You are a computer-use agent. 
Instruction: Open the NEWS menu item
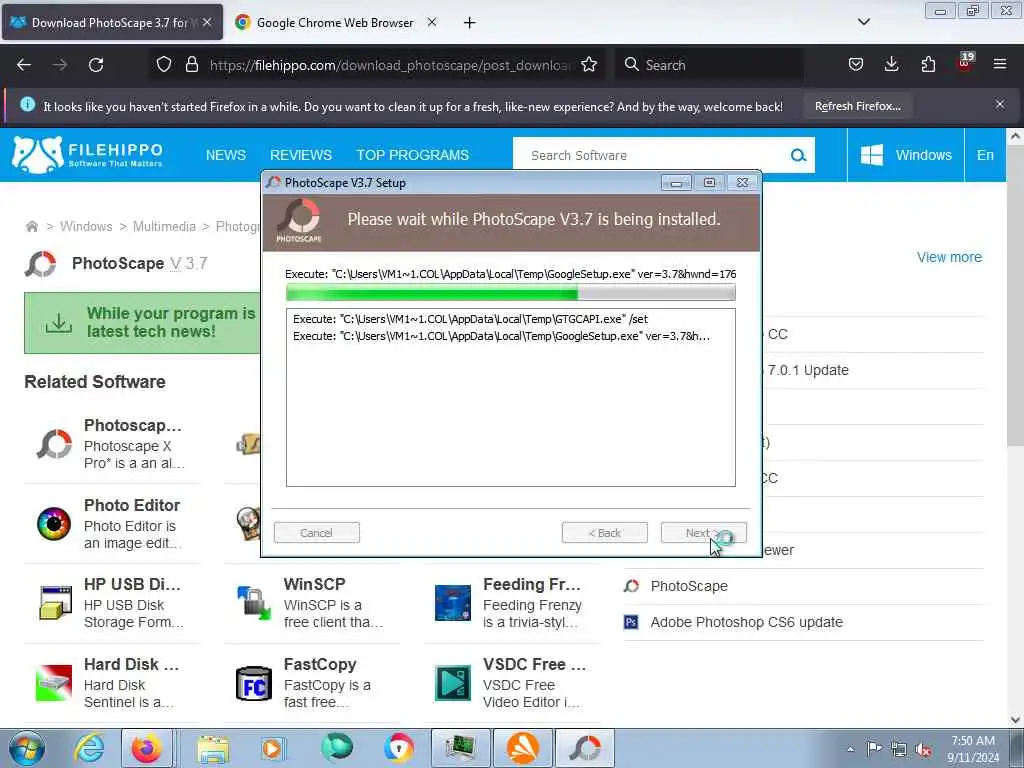tap(226, 155)
